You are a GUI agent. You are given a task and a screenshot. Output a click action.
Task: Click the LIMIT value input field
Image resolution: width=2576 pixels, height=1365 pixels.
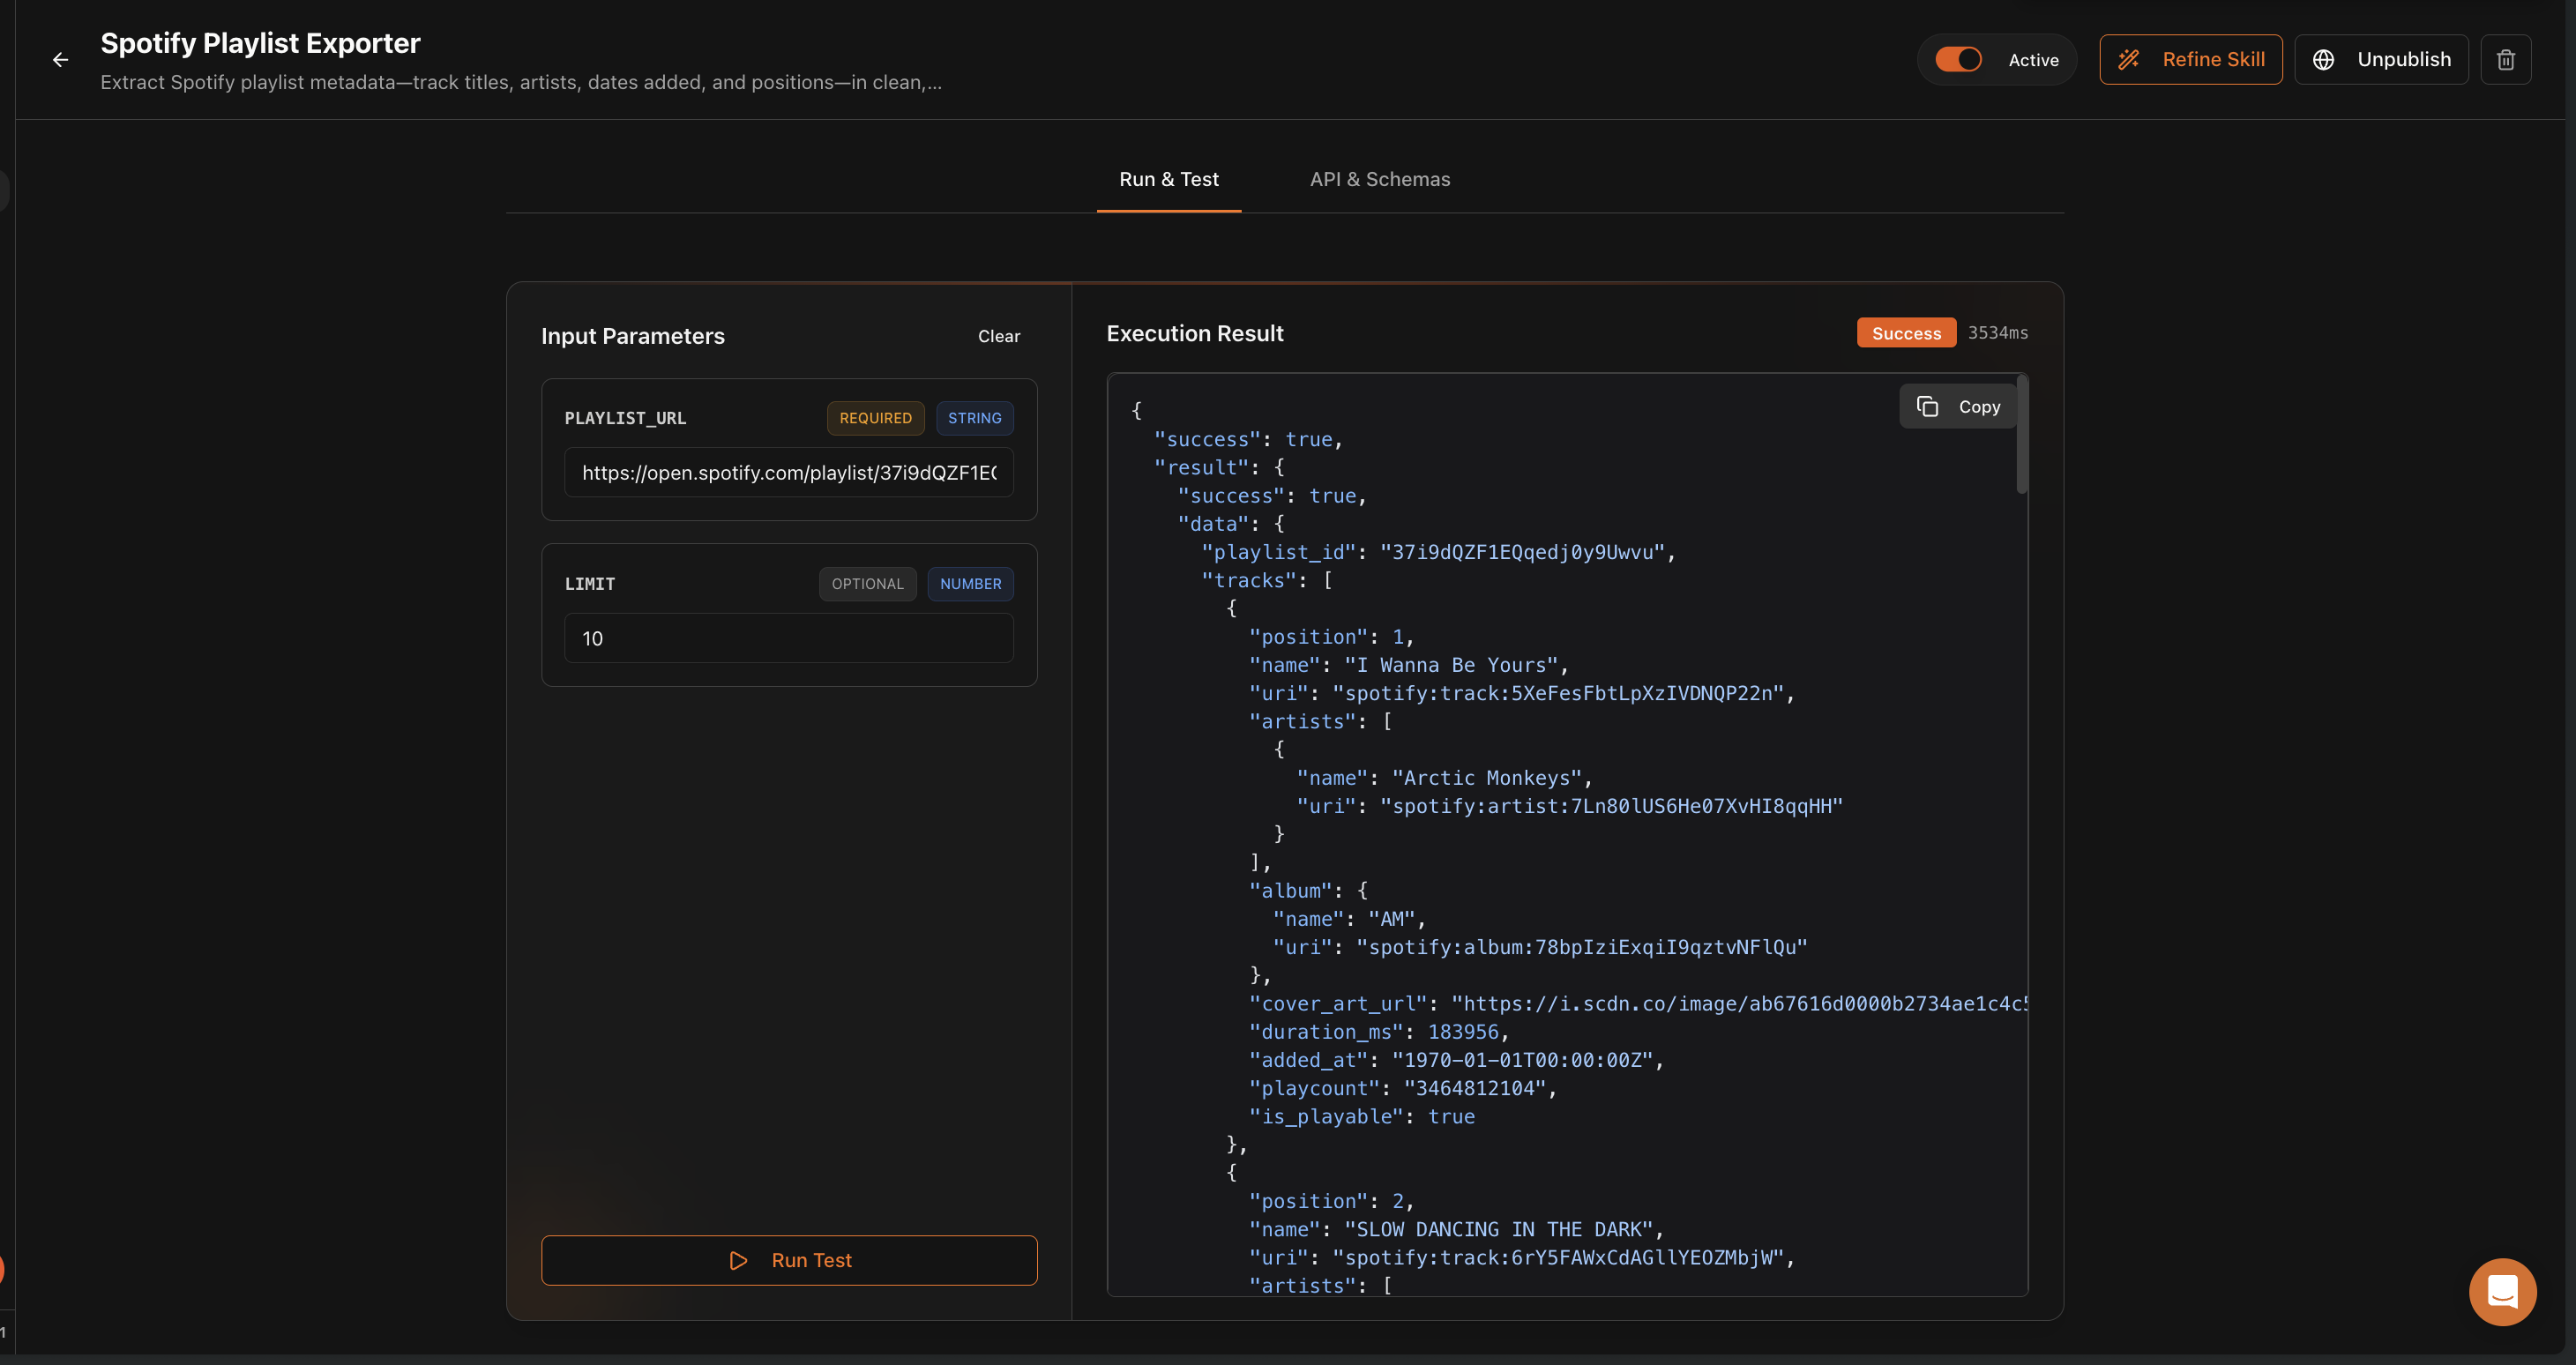coord(789,638)
